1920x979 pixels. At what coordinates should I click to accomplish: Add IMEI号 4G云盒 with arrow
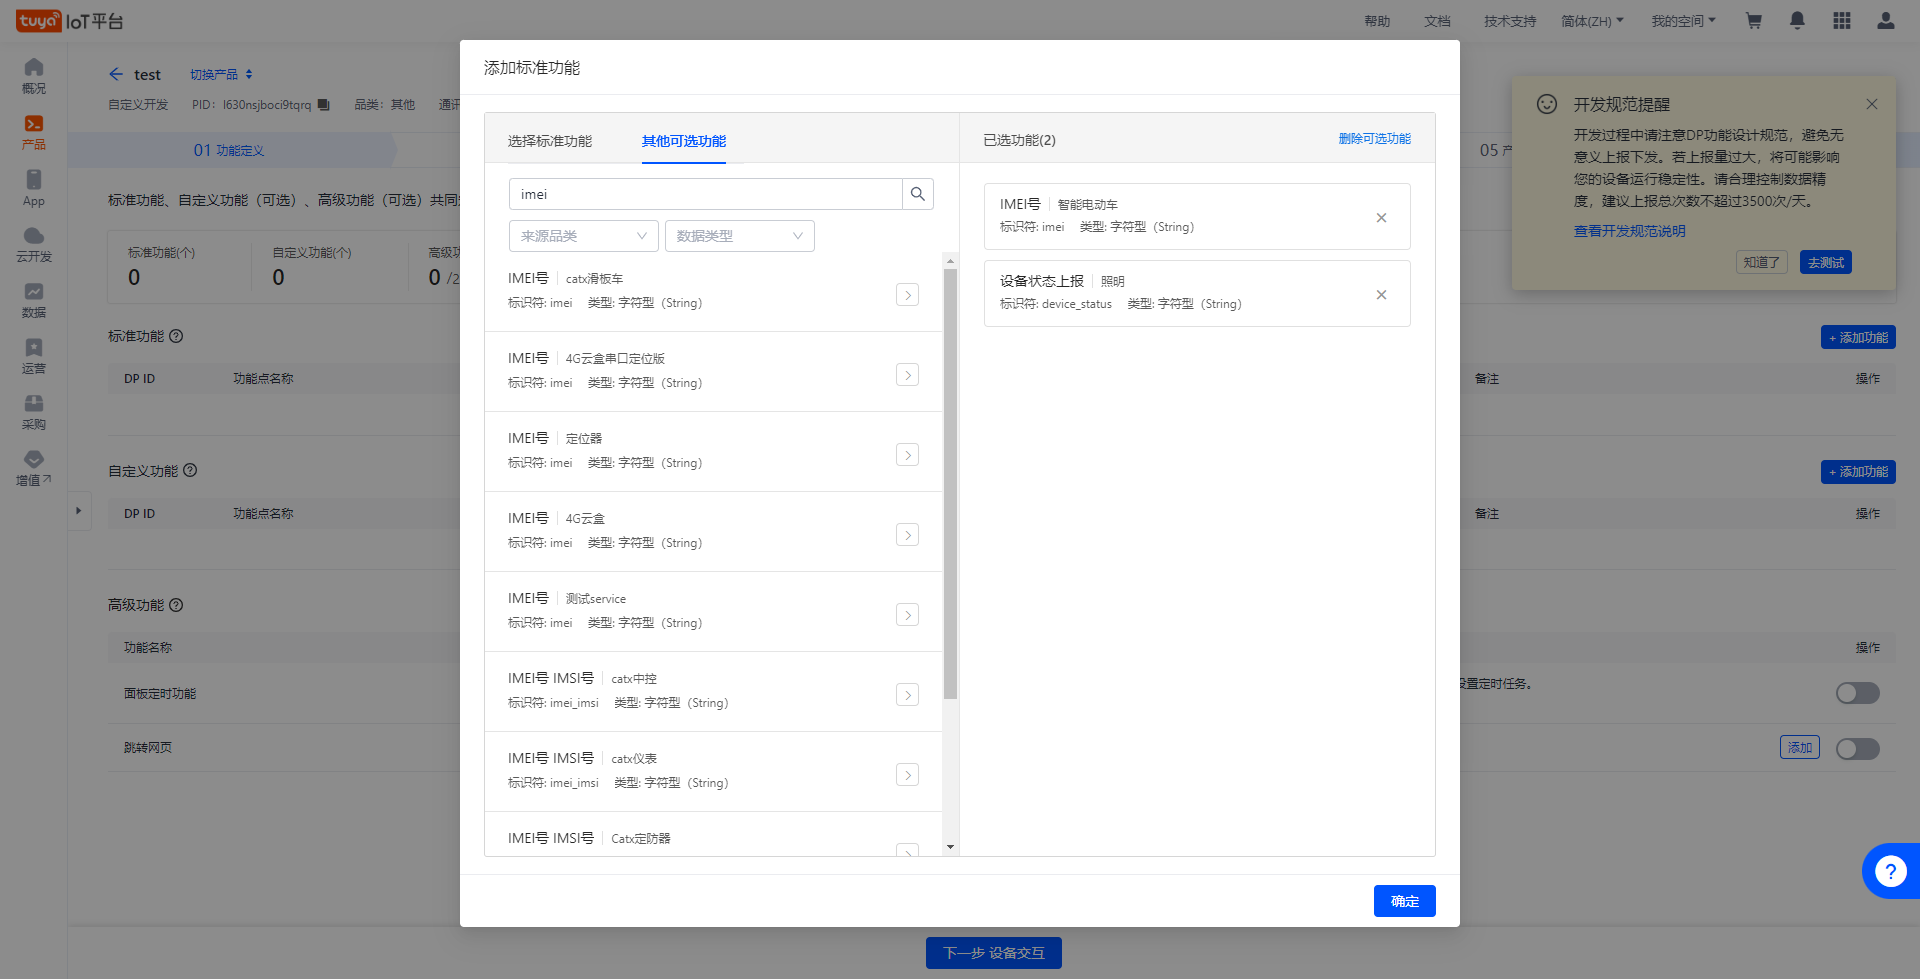tap(907, 534)
